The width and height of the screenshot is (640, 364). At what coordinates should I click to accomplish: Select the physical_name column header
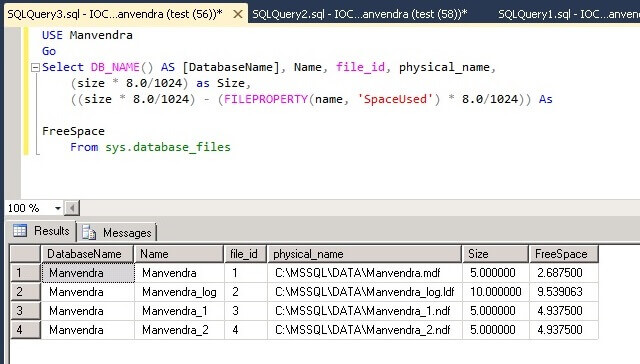(x=364, y=254)
